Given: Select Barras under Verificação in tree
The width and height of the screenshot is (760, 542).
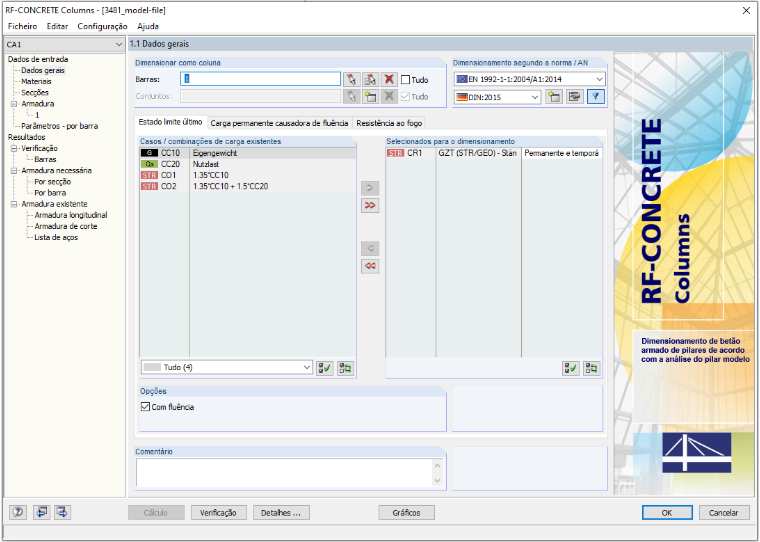Looking at the screenshot, I should pos(45,159).
